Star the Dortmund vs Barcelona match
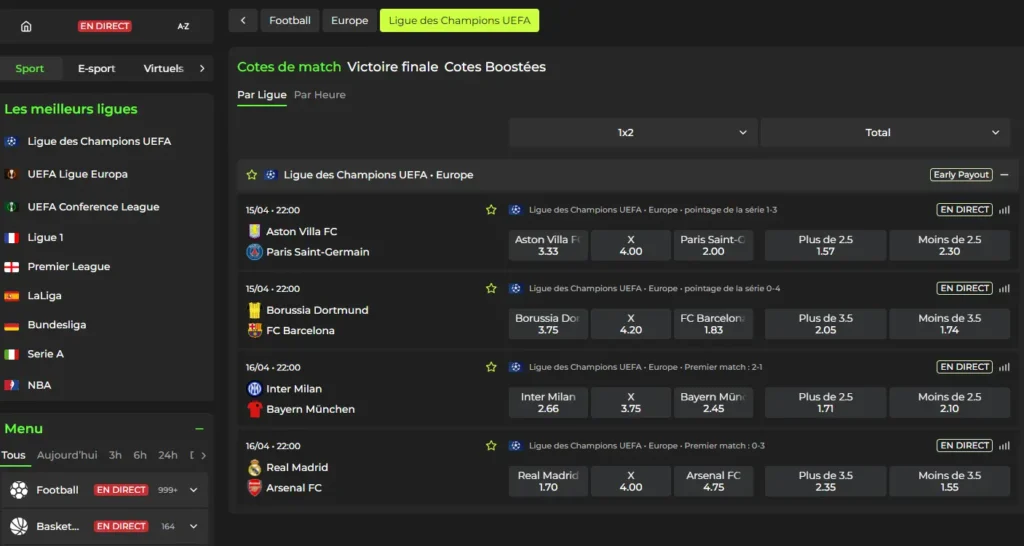Image resolution: width=1024 pixels, height=546 pixels. coord(491,288)
